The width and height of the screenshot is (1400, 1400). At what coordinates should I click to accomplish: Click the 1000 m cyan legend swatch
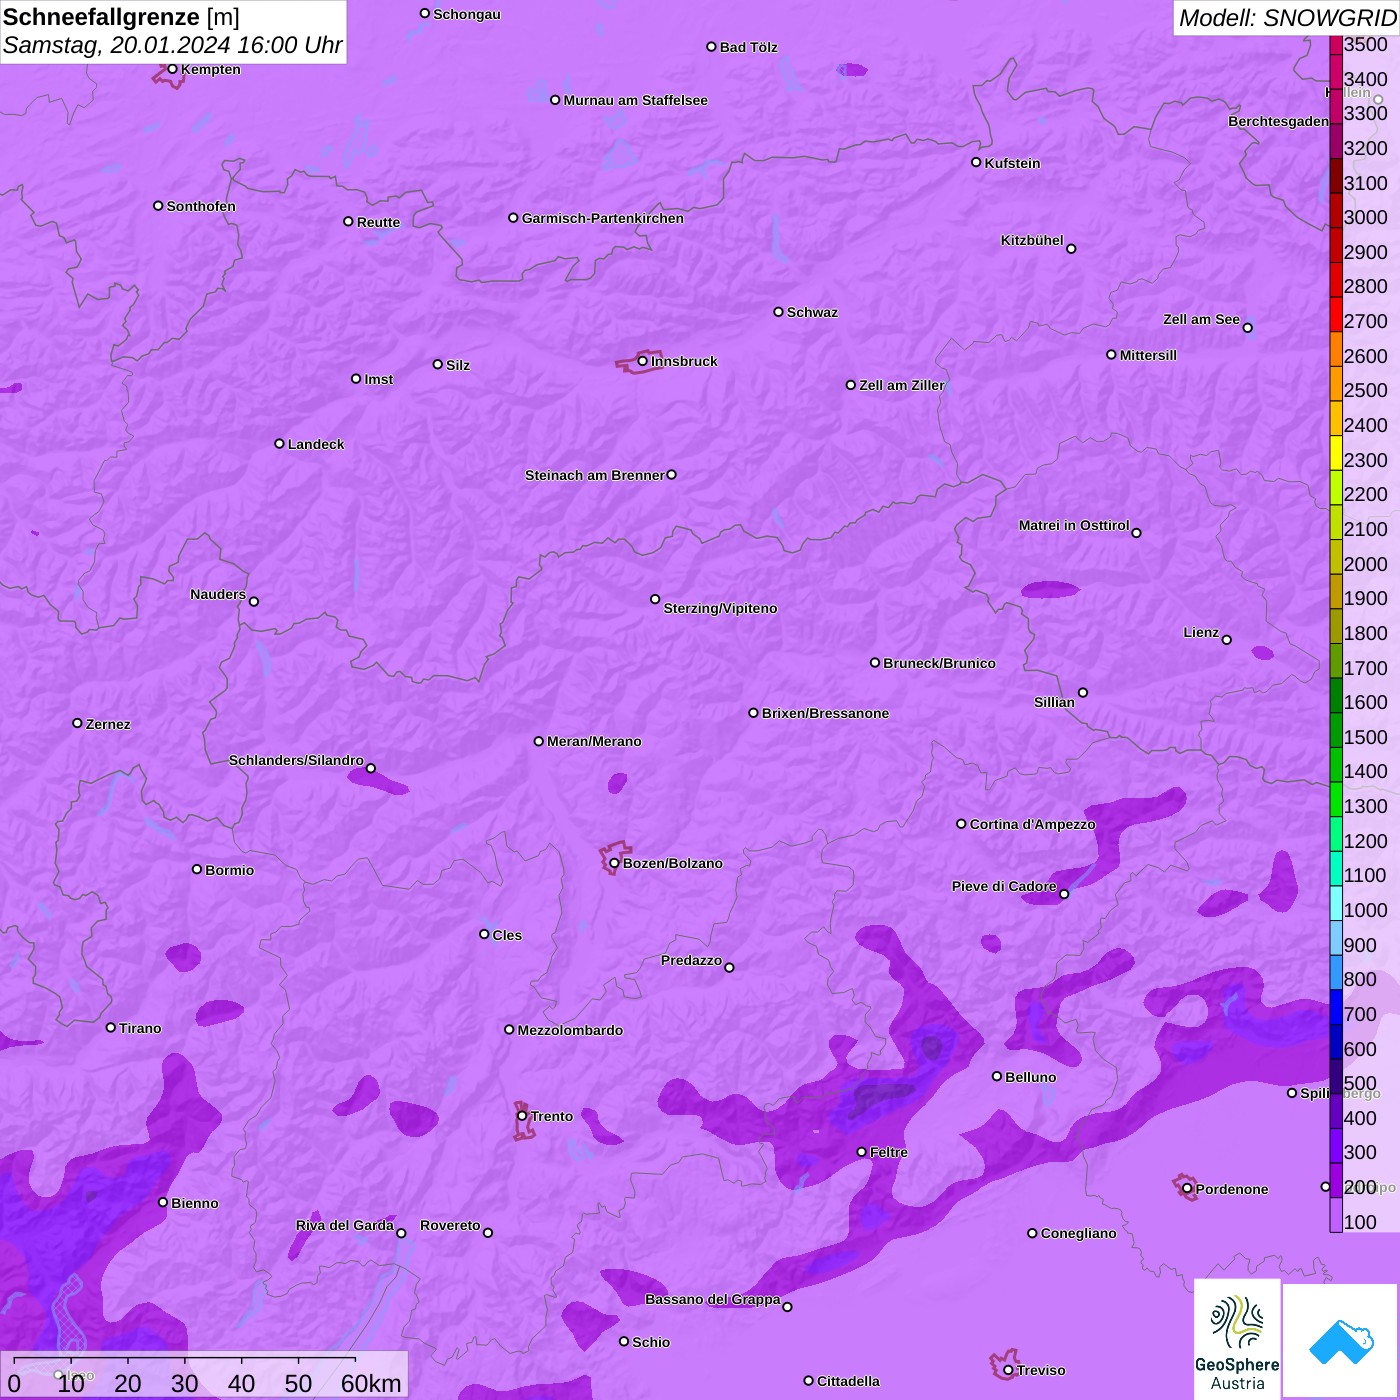1336,903
